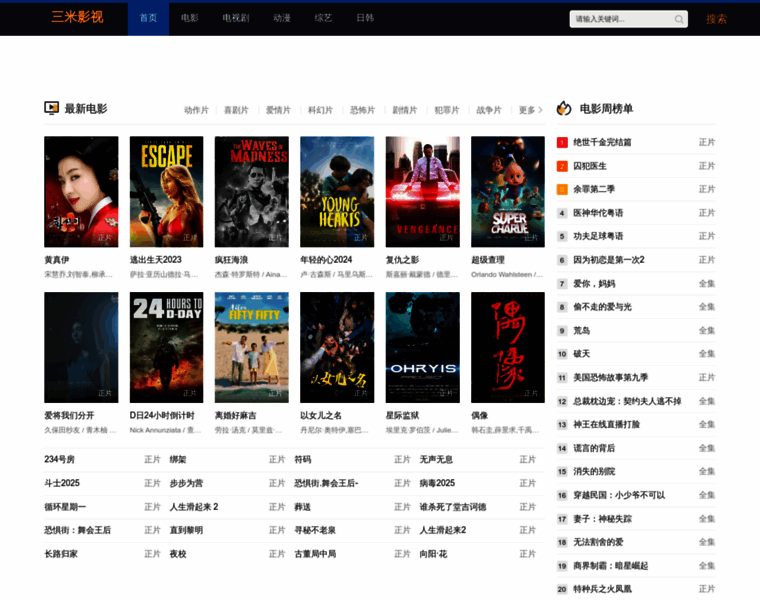Go to the 动漫 tab

coord(282,18)
